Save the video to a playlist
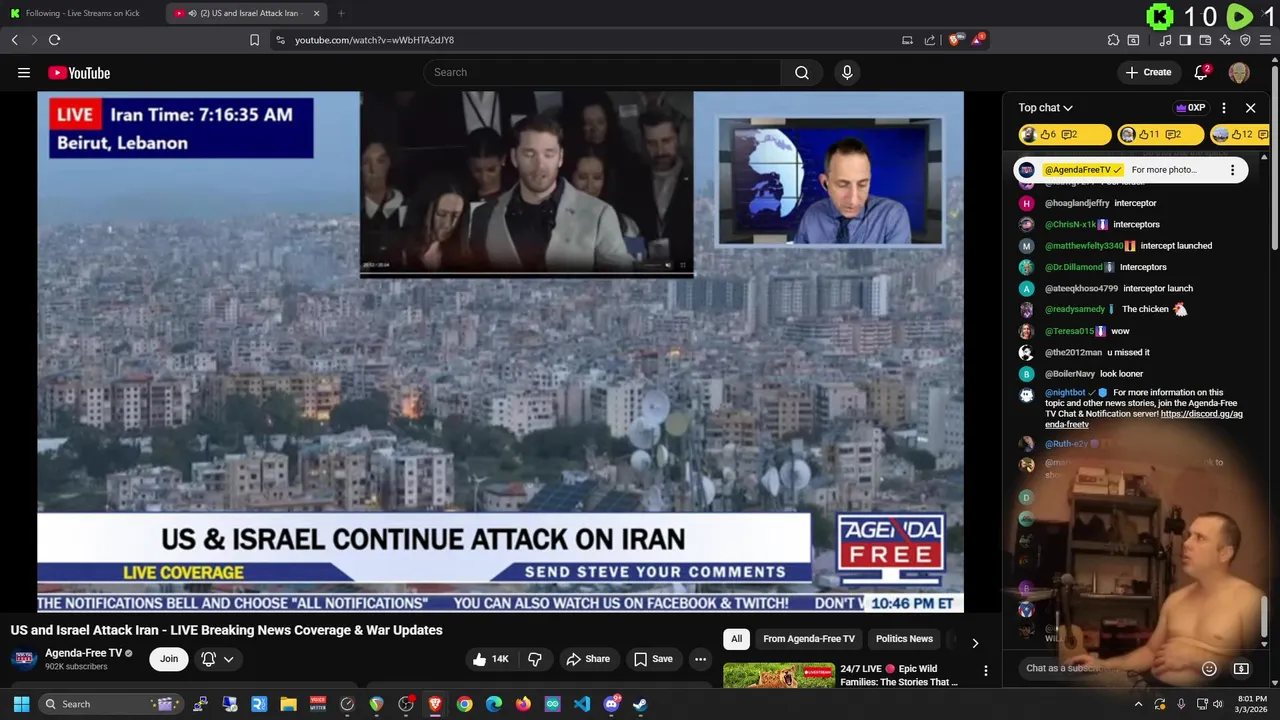The height and width of the screenshot is (720, 1280). [x=653, y=659]
